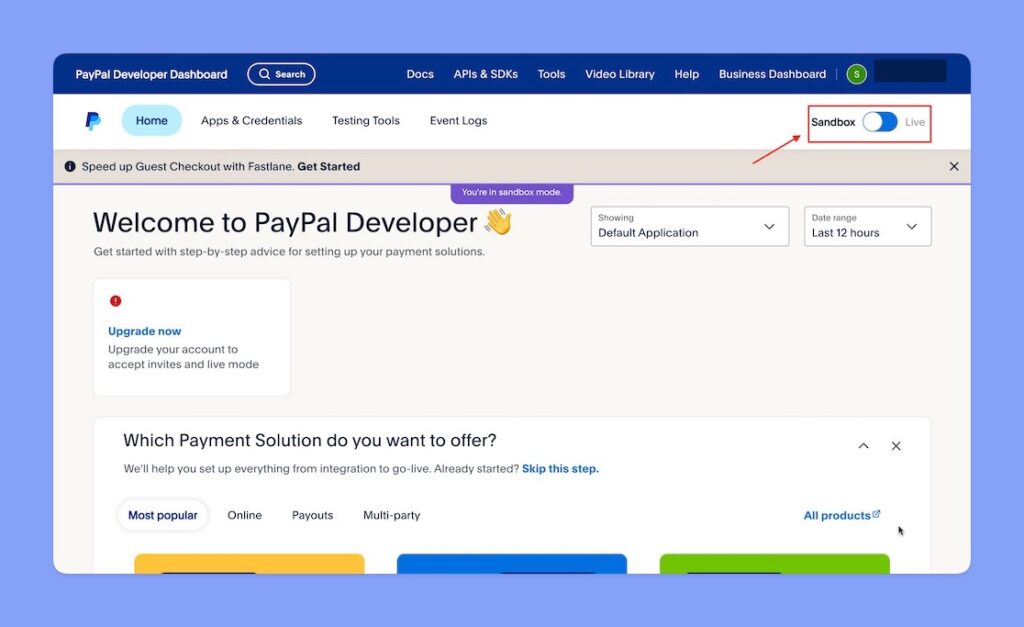Select the Multi-party tab
This screenshot has width=1024, height=627.
(391, 515)
